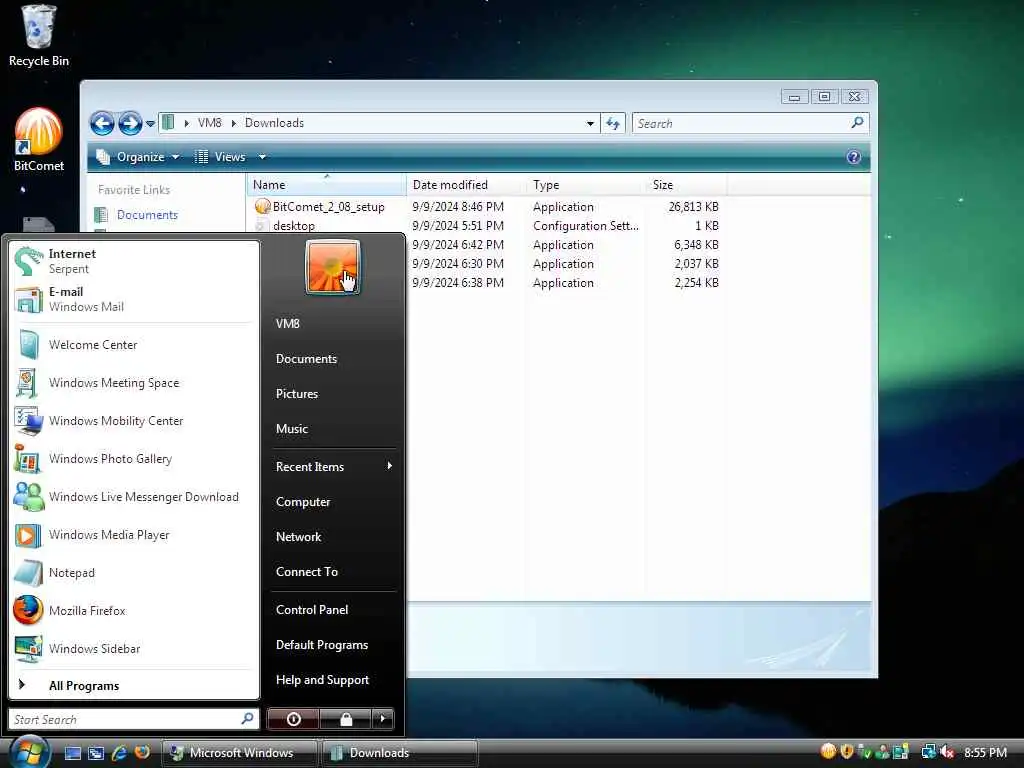Open Windows Live Messenger Download
The height and width of the screenshot is (768, 1024).
[134, 496]
